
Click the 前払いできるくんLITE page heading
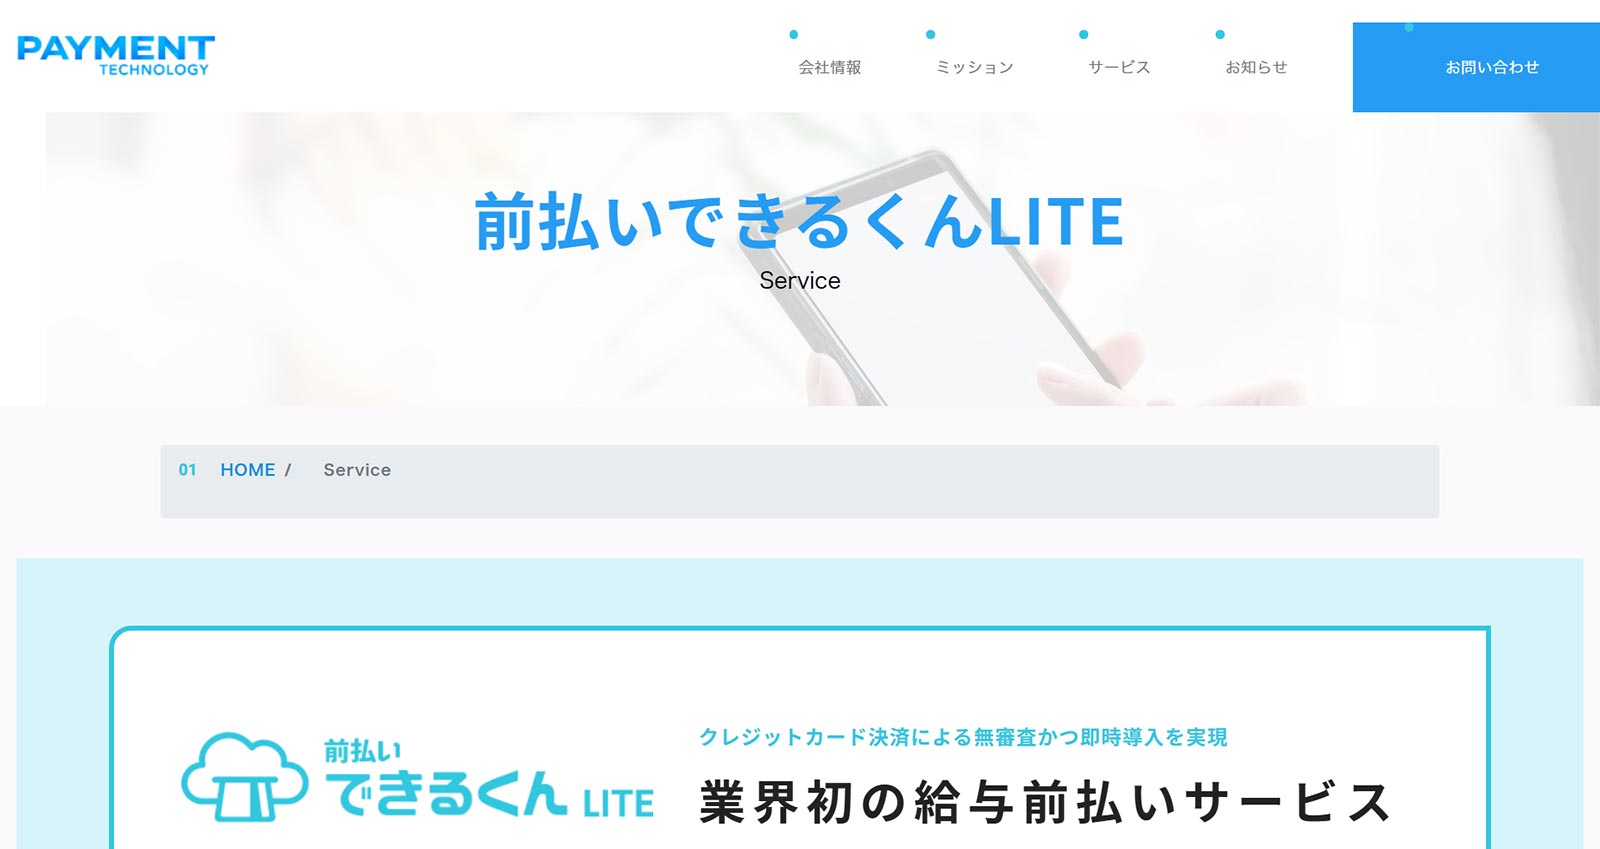(x=799, y=221)
